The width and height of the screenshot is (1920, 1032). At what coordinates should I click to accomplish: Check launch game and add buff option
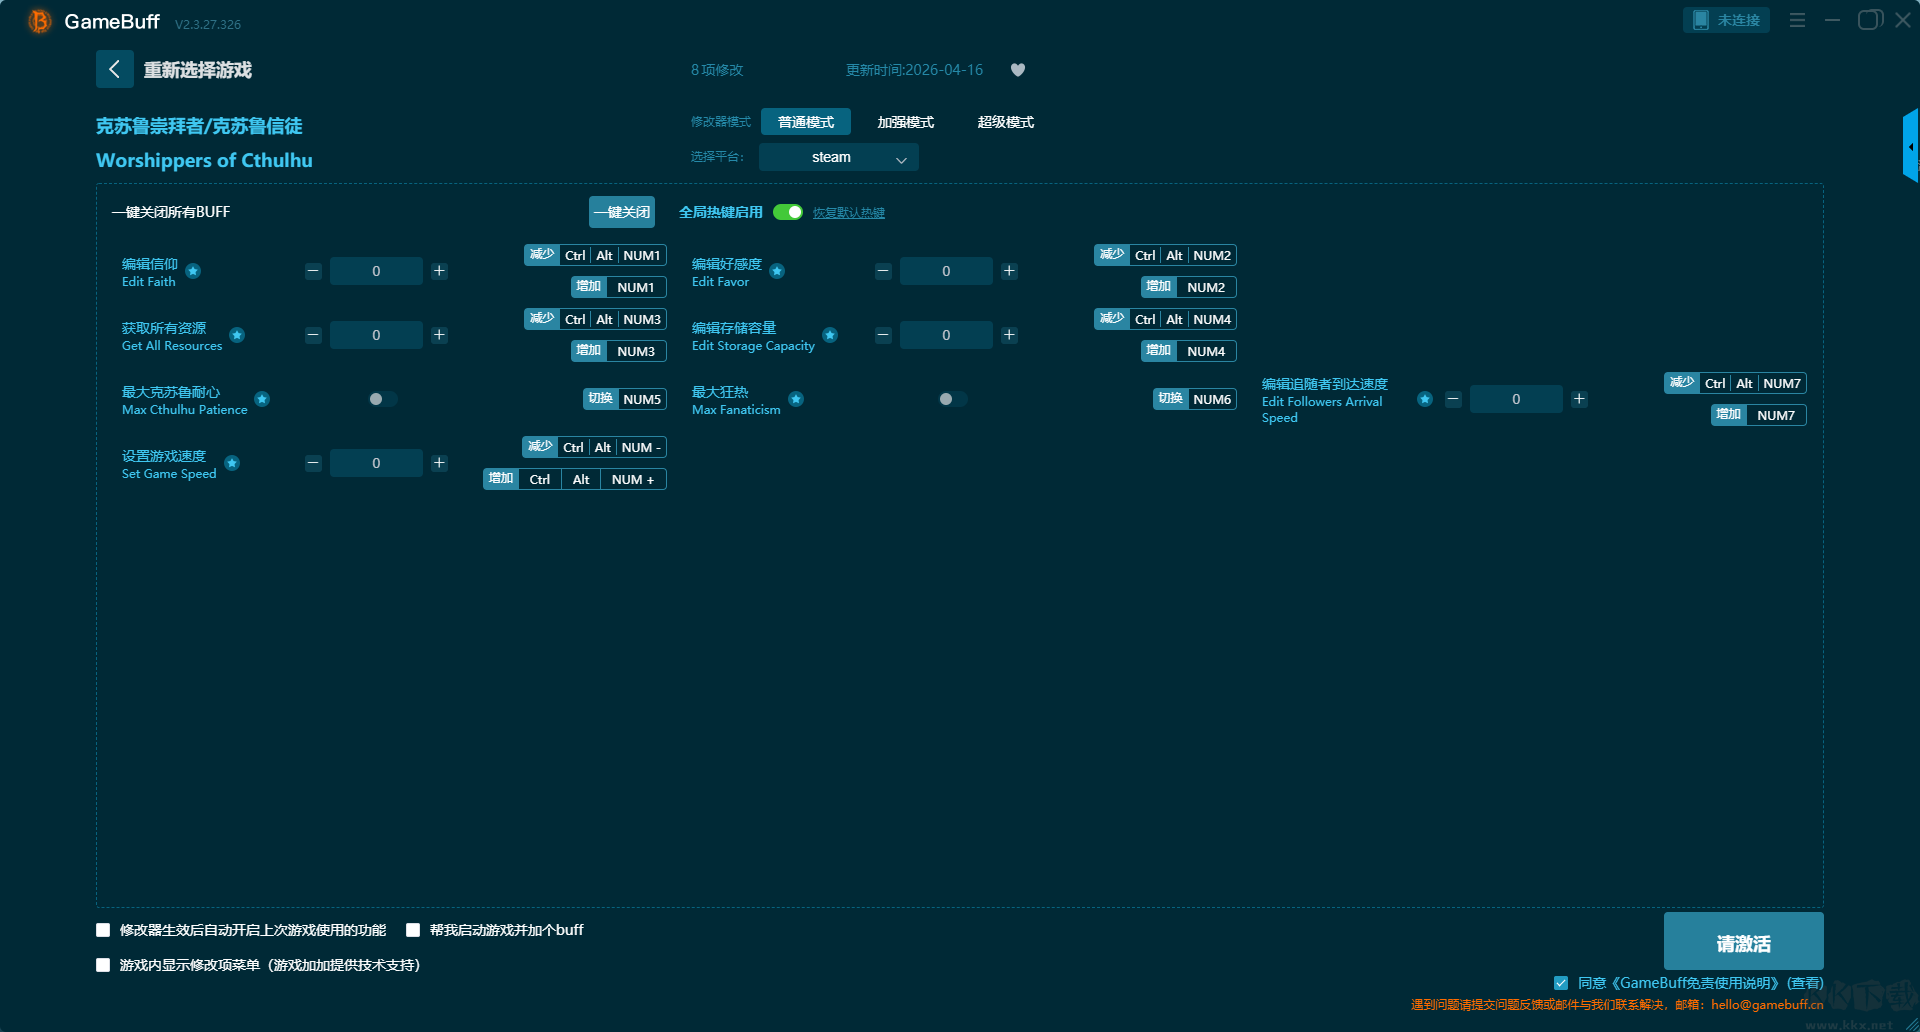pyautogui.click(x=413, y=930)
